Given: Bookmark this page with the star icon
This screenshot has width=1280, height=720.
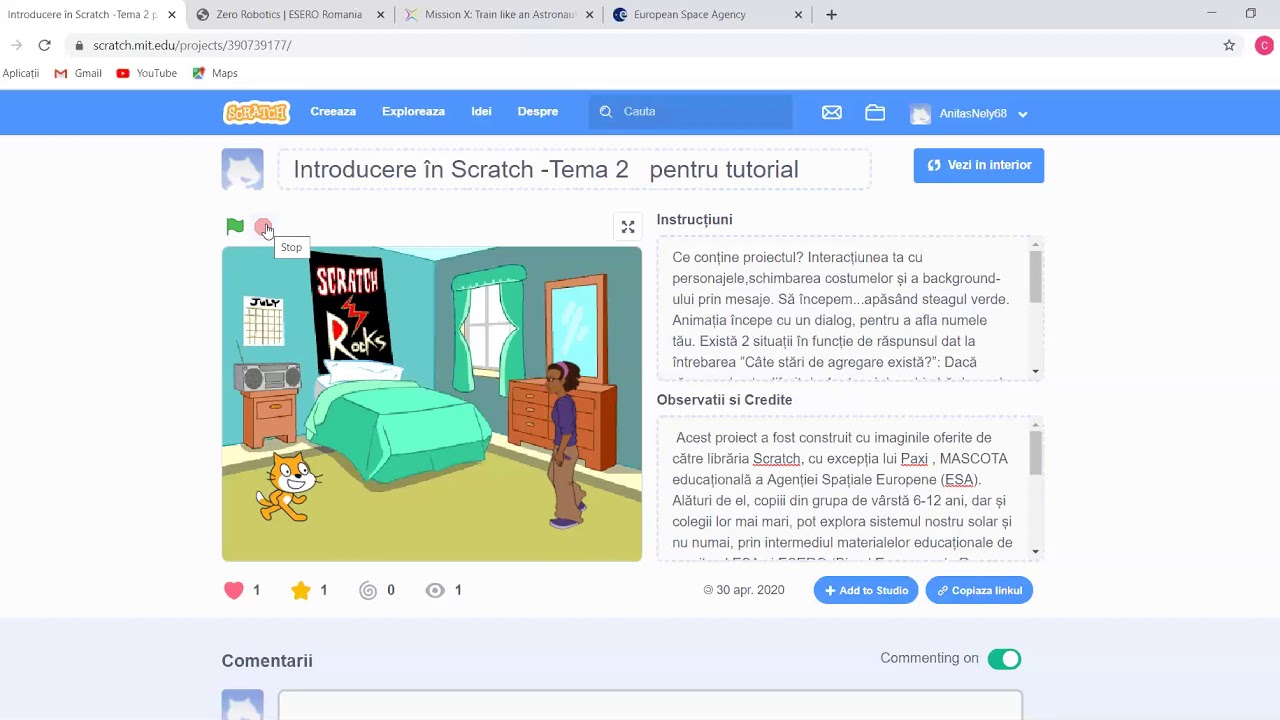Looking at the screenshot, I should (x=1229, y=45).
